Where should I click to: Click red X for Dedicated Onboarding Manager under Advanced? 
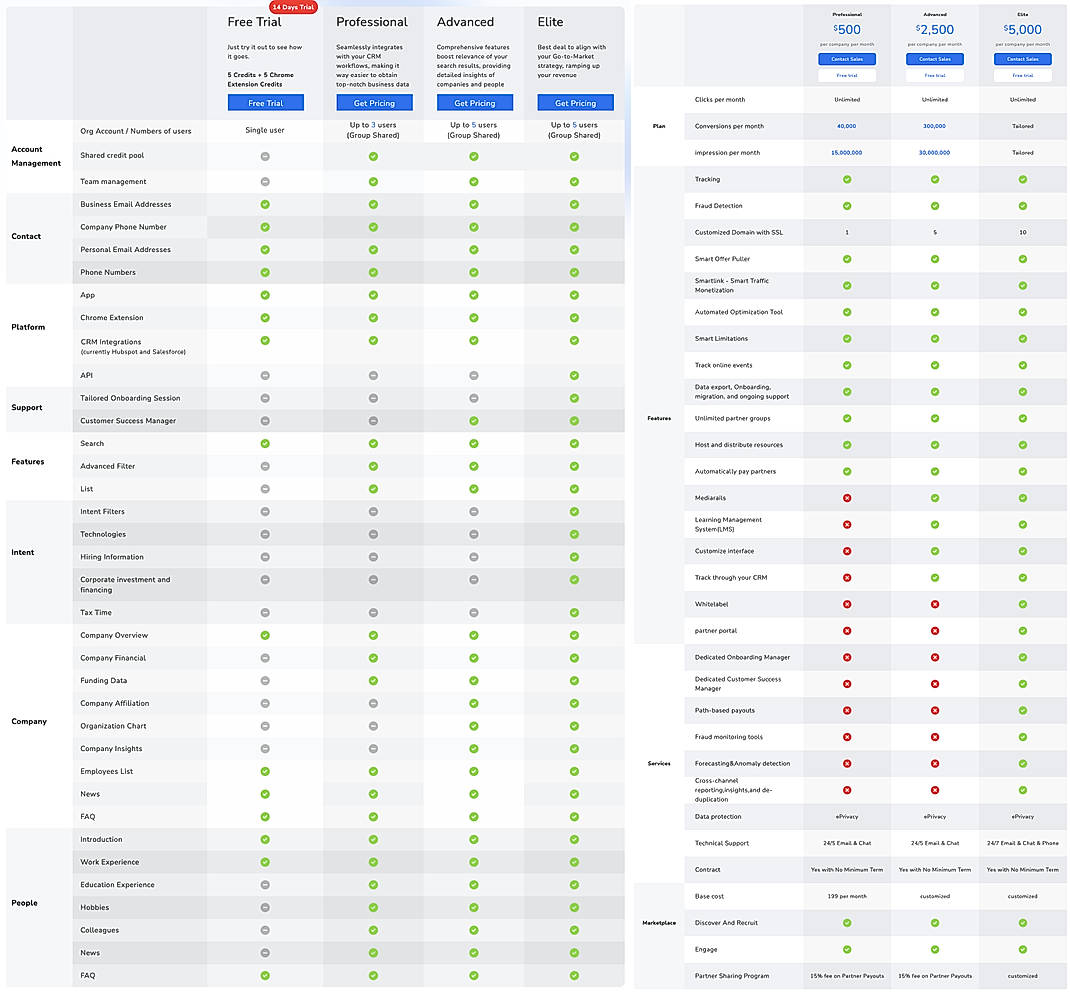[934, 657]
